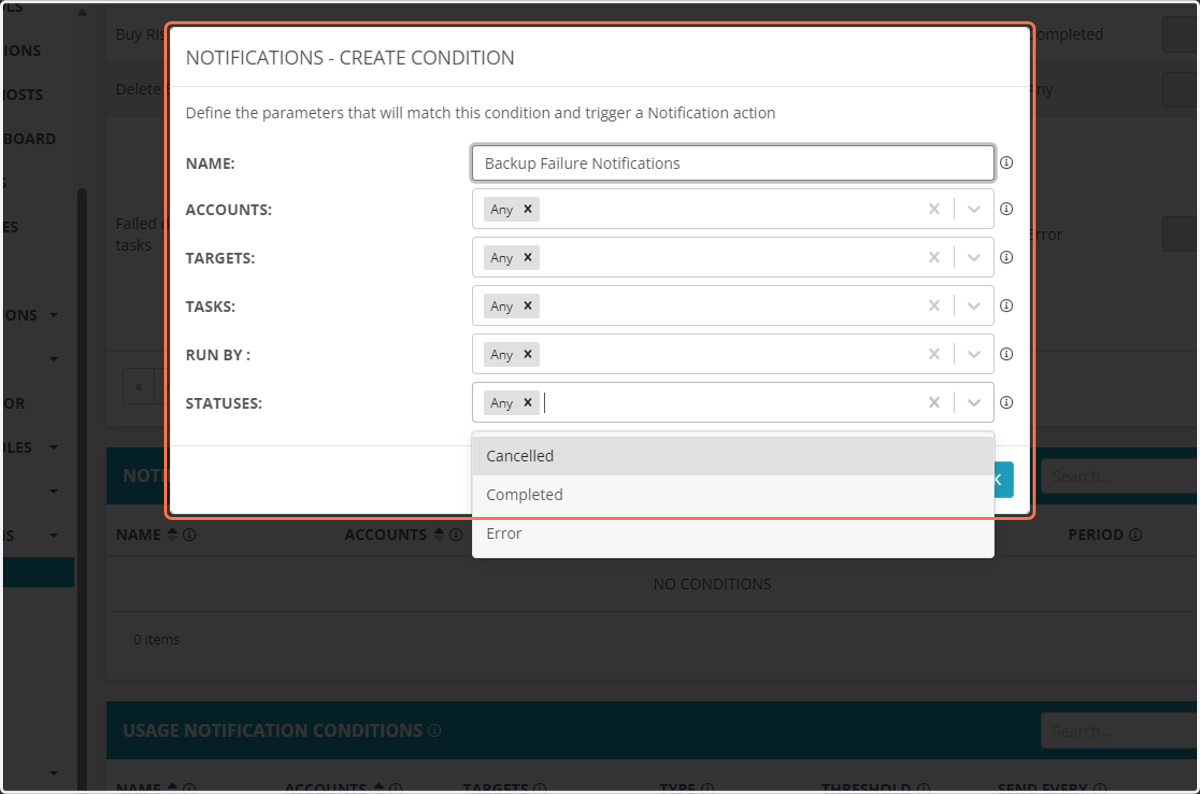
Task: Clear all Statuses selections
Action: click(x=934, y=402)
